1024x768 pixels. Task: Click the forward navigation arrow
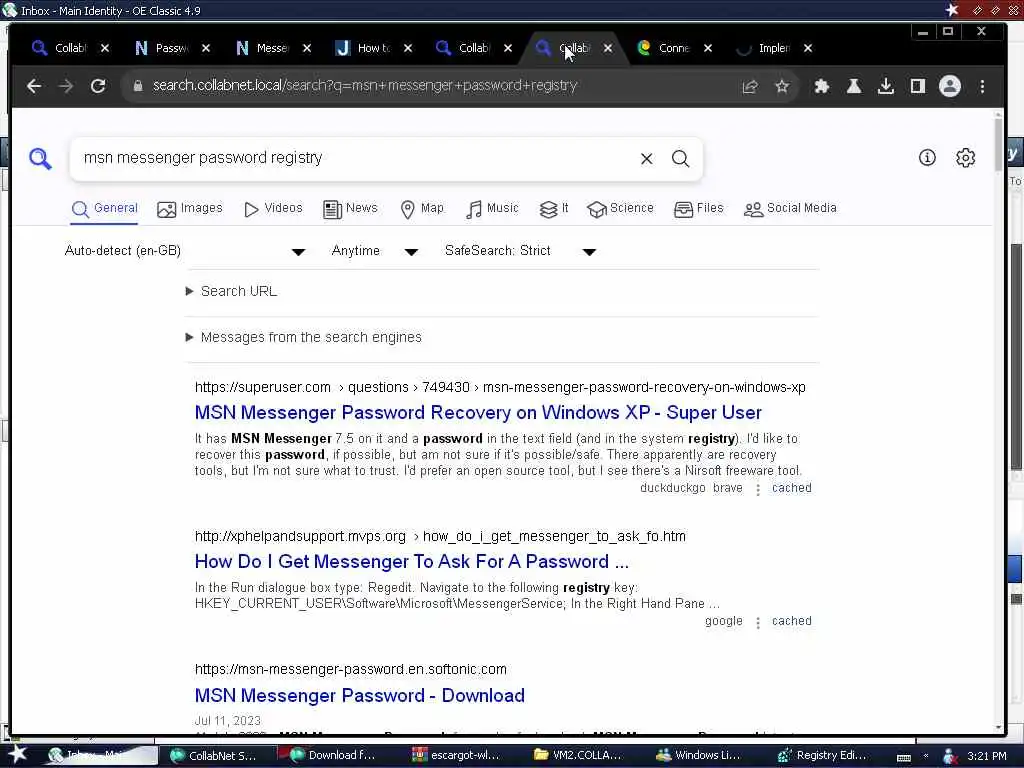[66, 86]
